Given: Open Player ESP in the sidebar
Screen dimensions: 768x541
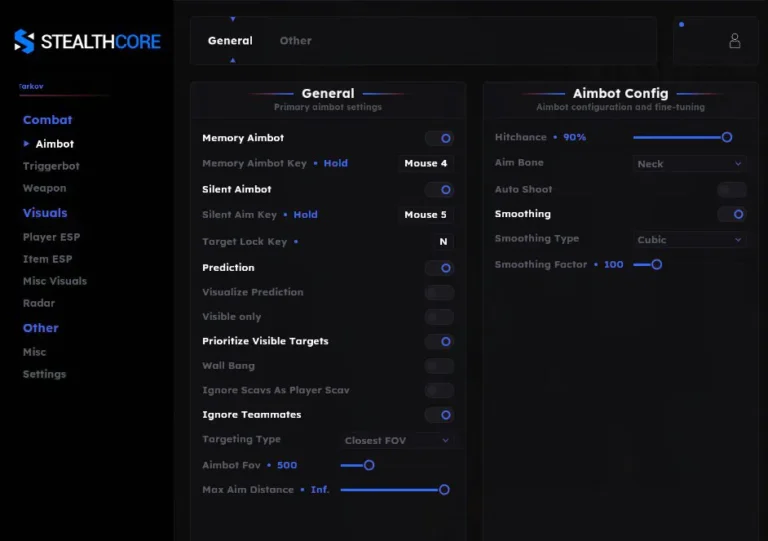Looking at the screenshot, I should pyautogui.click(x=51, y=237).
